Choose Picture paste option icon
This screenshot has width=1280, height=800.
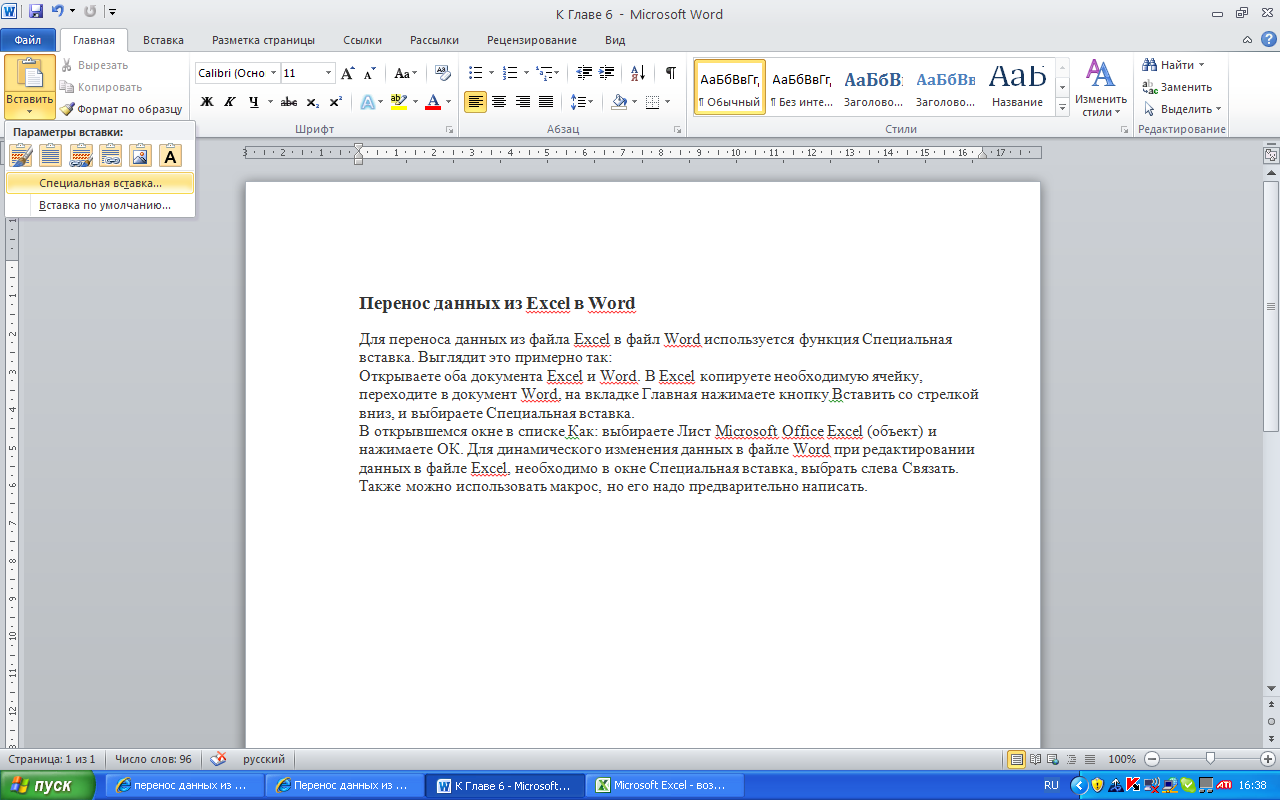click(141, 155)
